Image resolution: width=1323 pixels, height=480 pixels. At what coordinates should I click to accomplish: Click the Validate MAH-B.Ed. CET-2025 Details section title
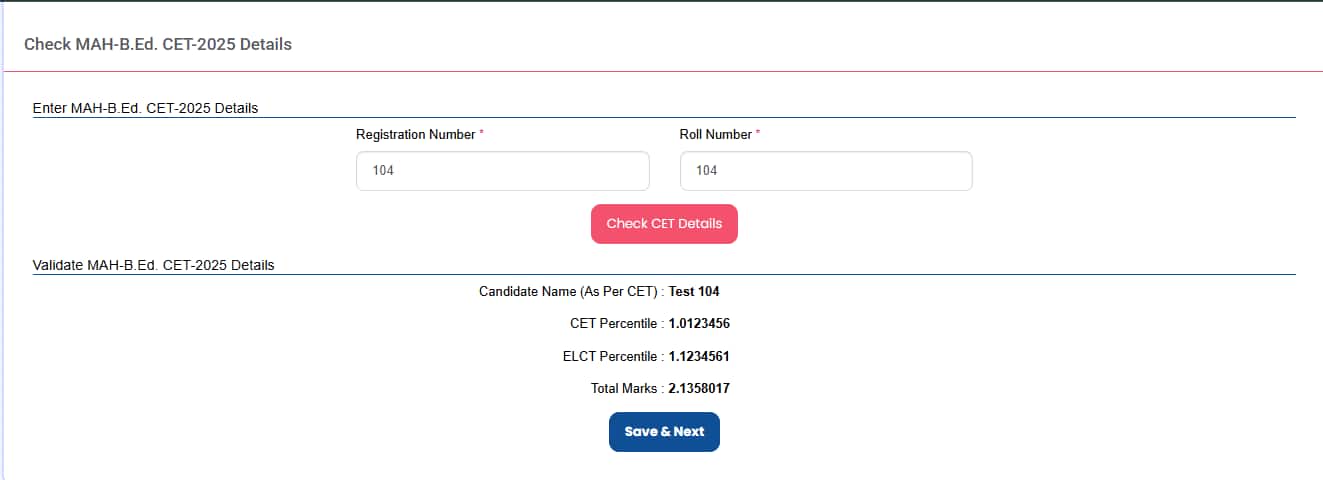[x=154, y=265]
